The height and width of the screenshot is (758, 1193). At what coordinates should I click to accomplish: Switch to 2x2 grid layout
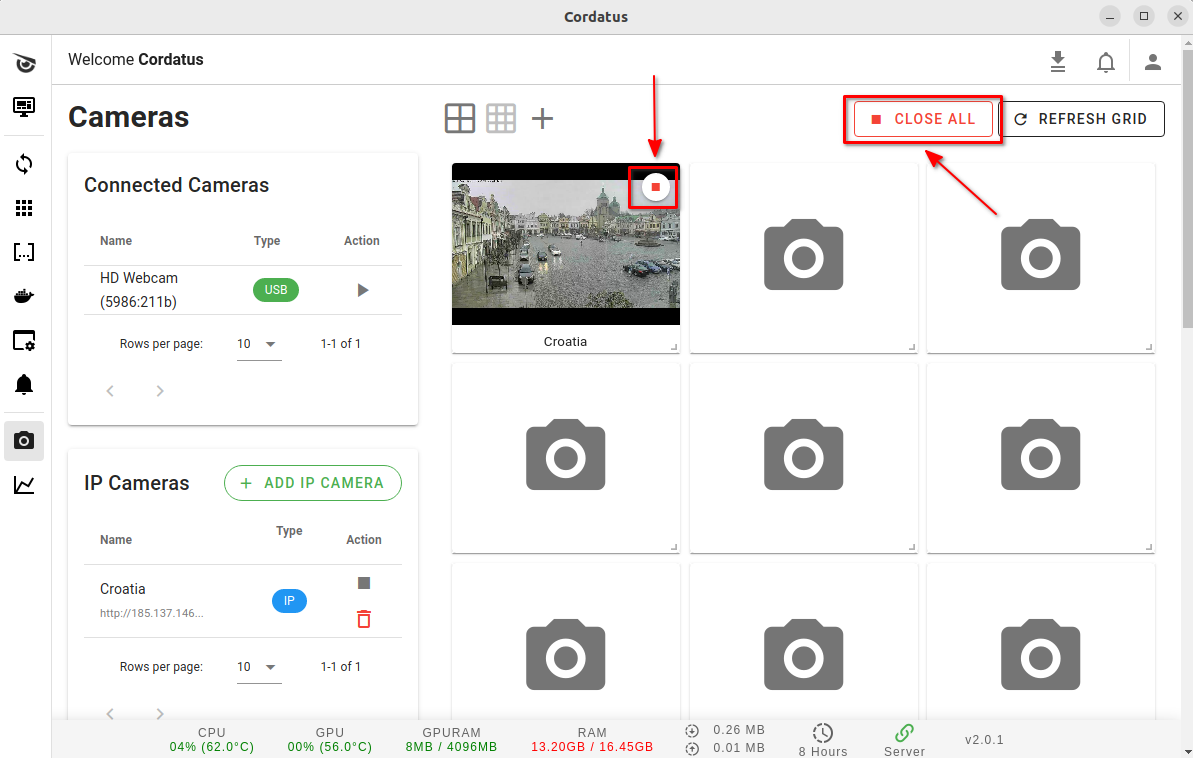coord(460,119)
